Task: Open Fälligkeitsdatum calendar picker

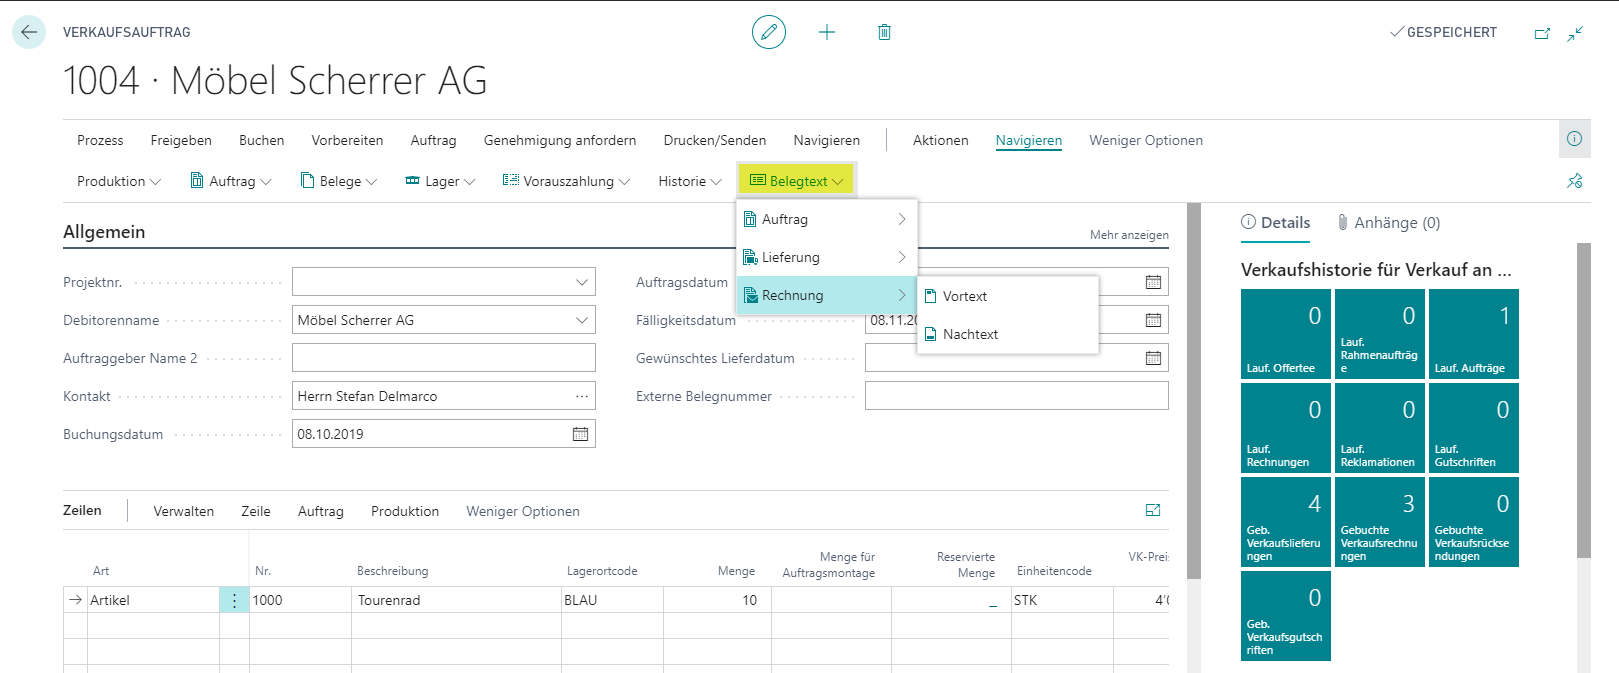Action: point(1153,320)
